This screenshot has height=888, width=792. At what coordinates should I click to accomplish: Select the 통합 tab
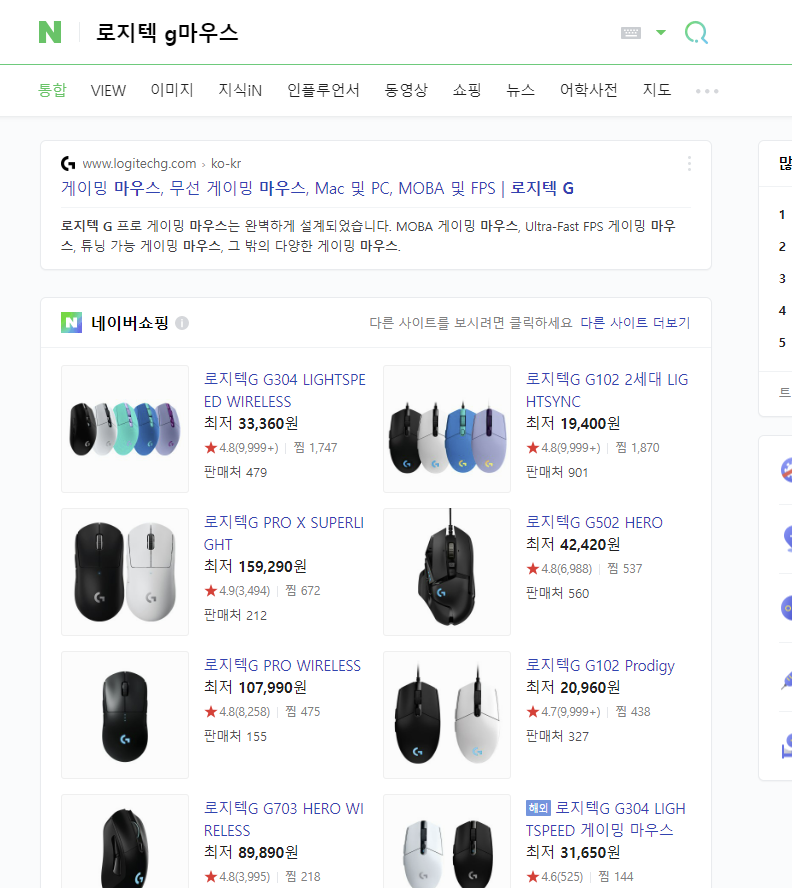[52, 90]
